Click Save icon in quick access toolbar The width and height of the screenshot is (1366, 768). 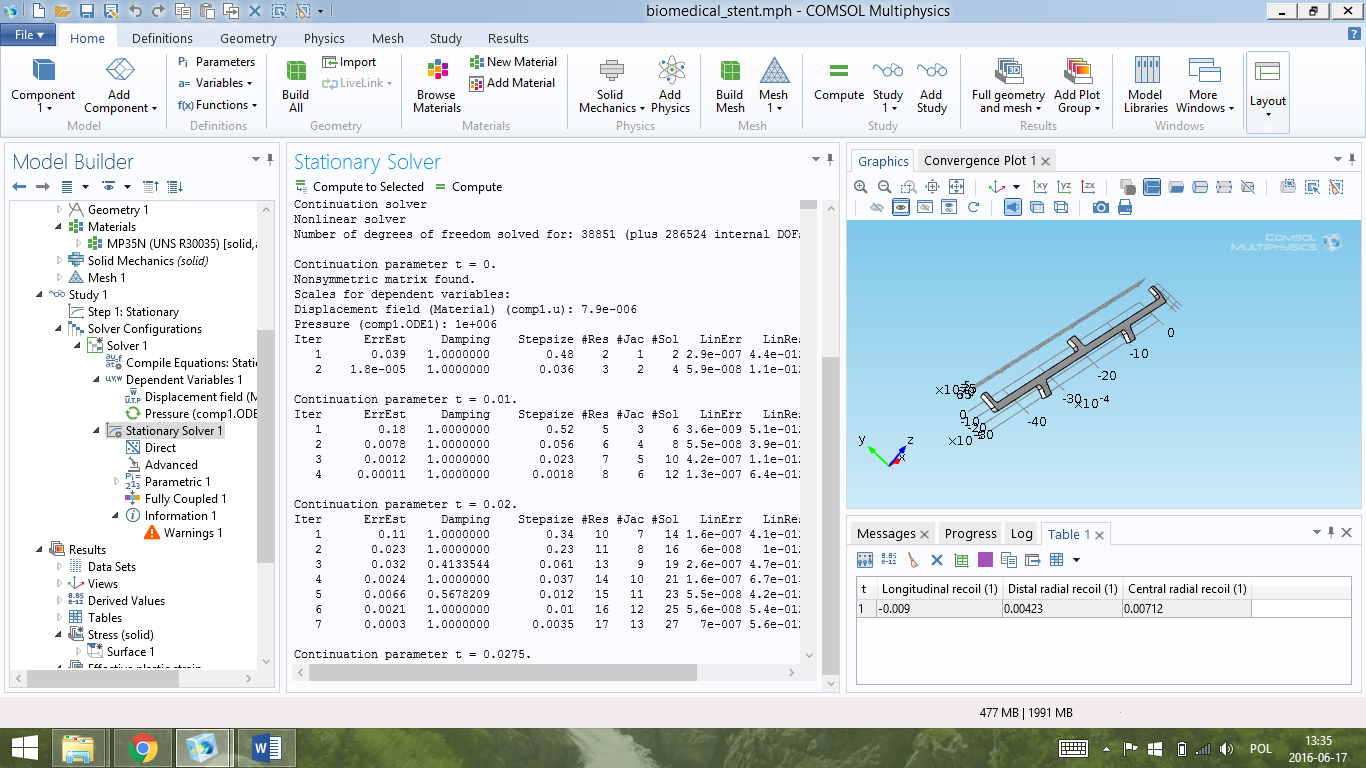point(86,11)
